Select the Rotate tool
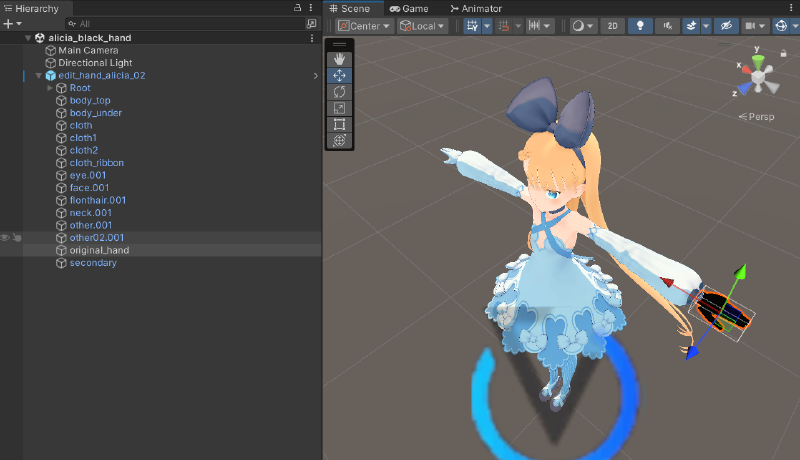 tap(339, 91)
